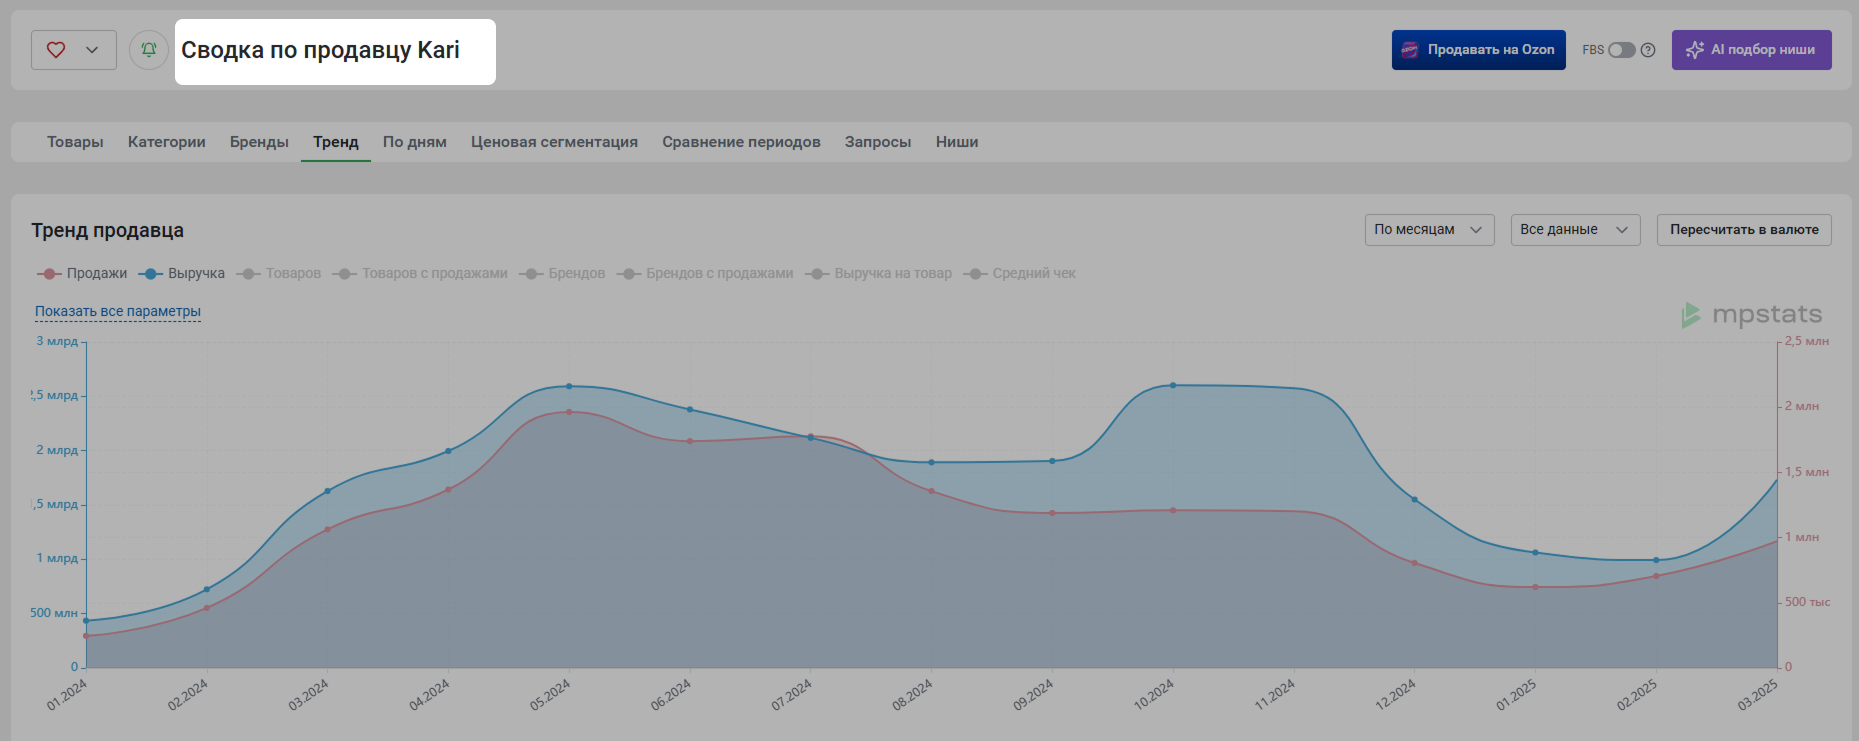This screenshot has width=1859, height=741.
Task: Open Ценовая сегментация tab
Action: click(x=554, y=142)
